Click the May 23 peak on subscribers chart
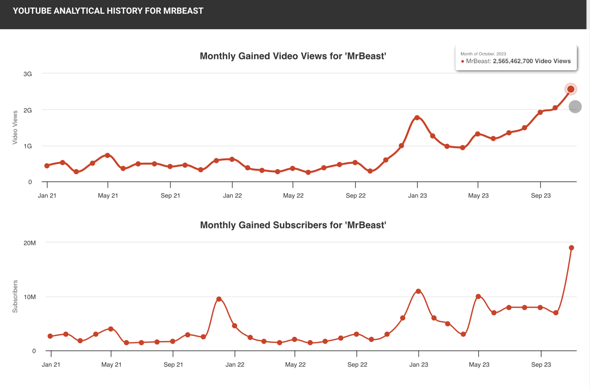This screenshot has height=390, width=590. 478,296
